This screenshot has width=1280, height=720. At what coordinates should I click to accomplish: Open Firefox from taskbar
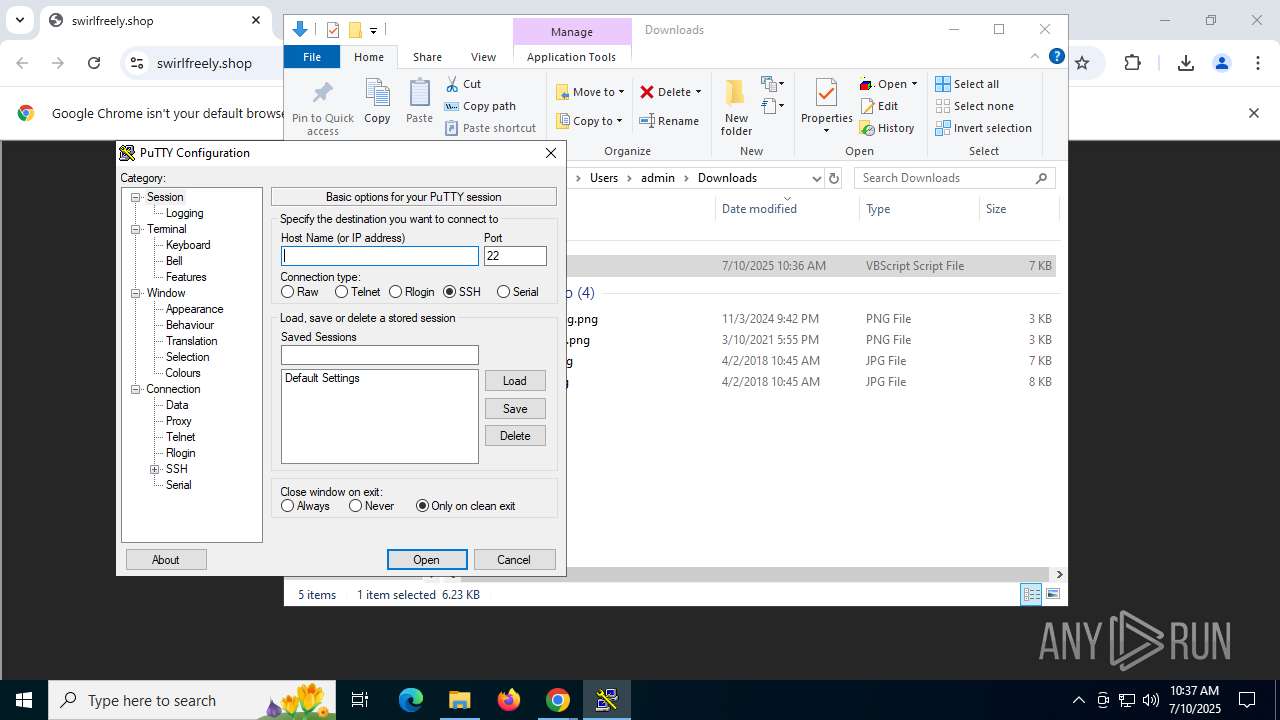click(x=509, y=700)
